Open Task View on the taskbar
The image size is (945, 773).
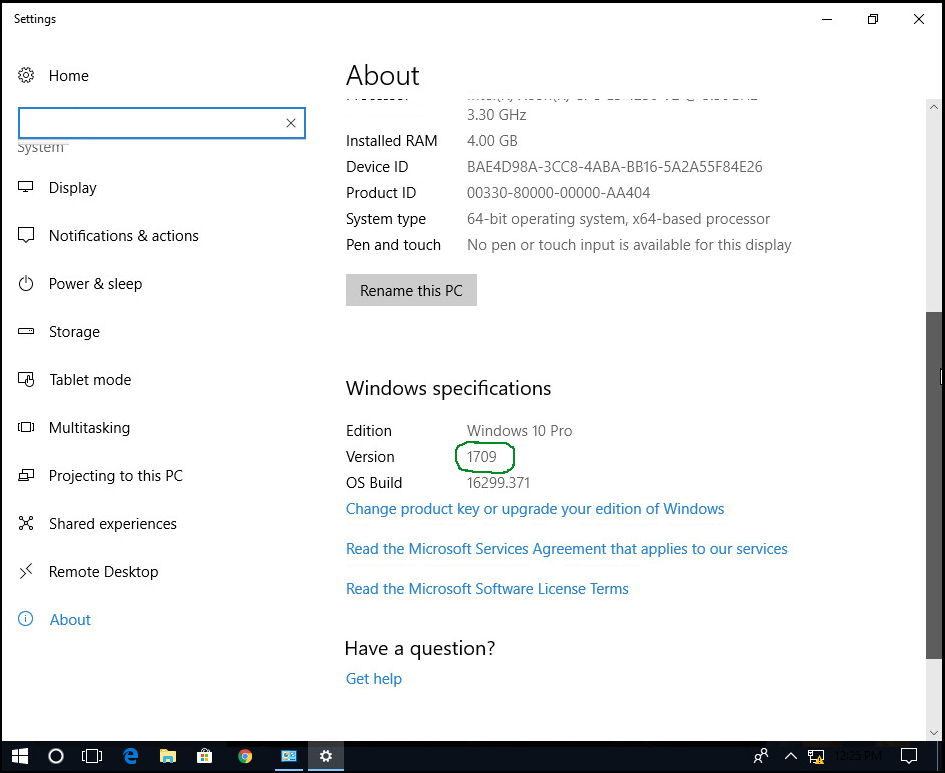(92, 756)
